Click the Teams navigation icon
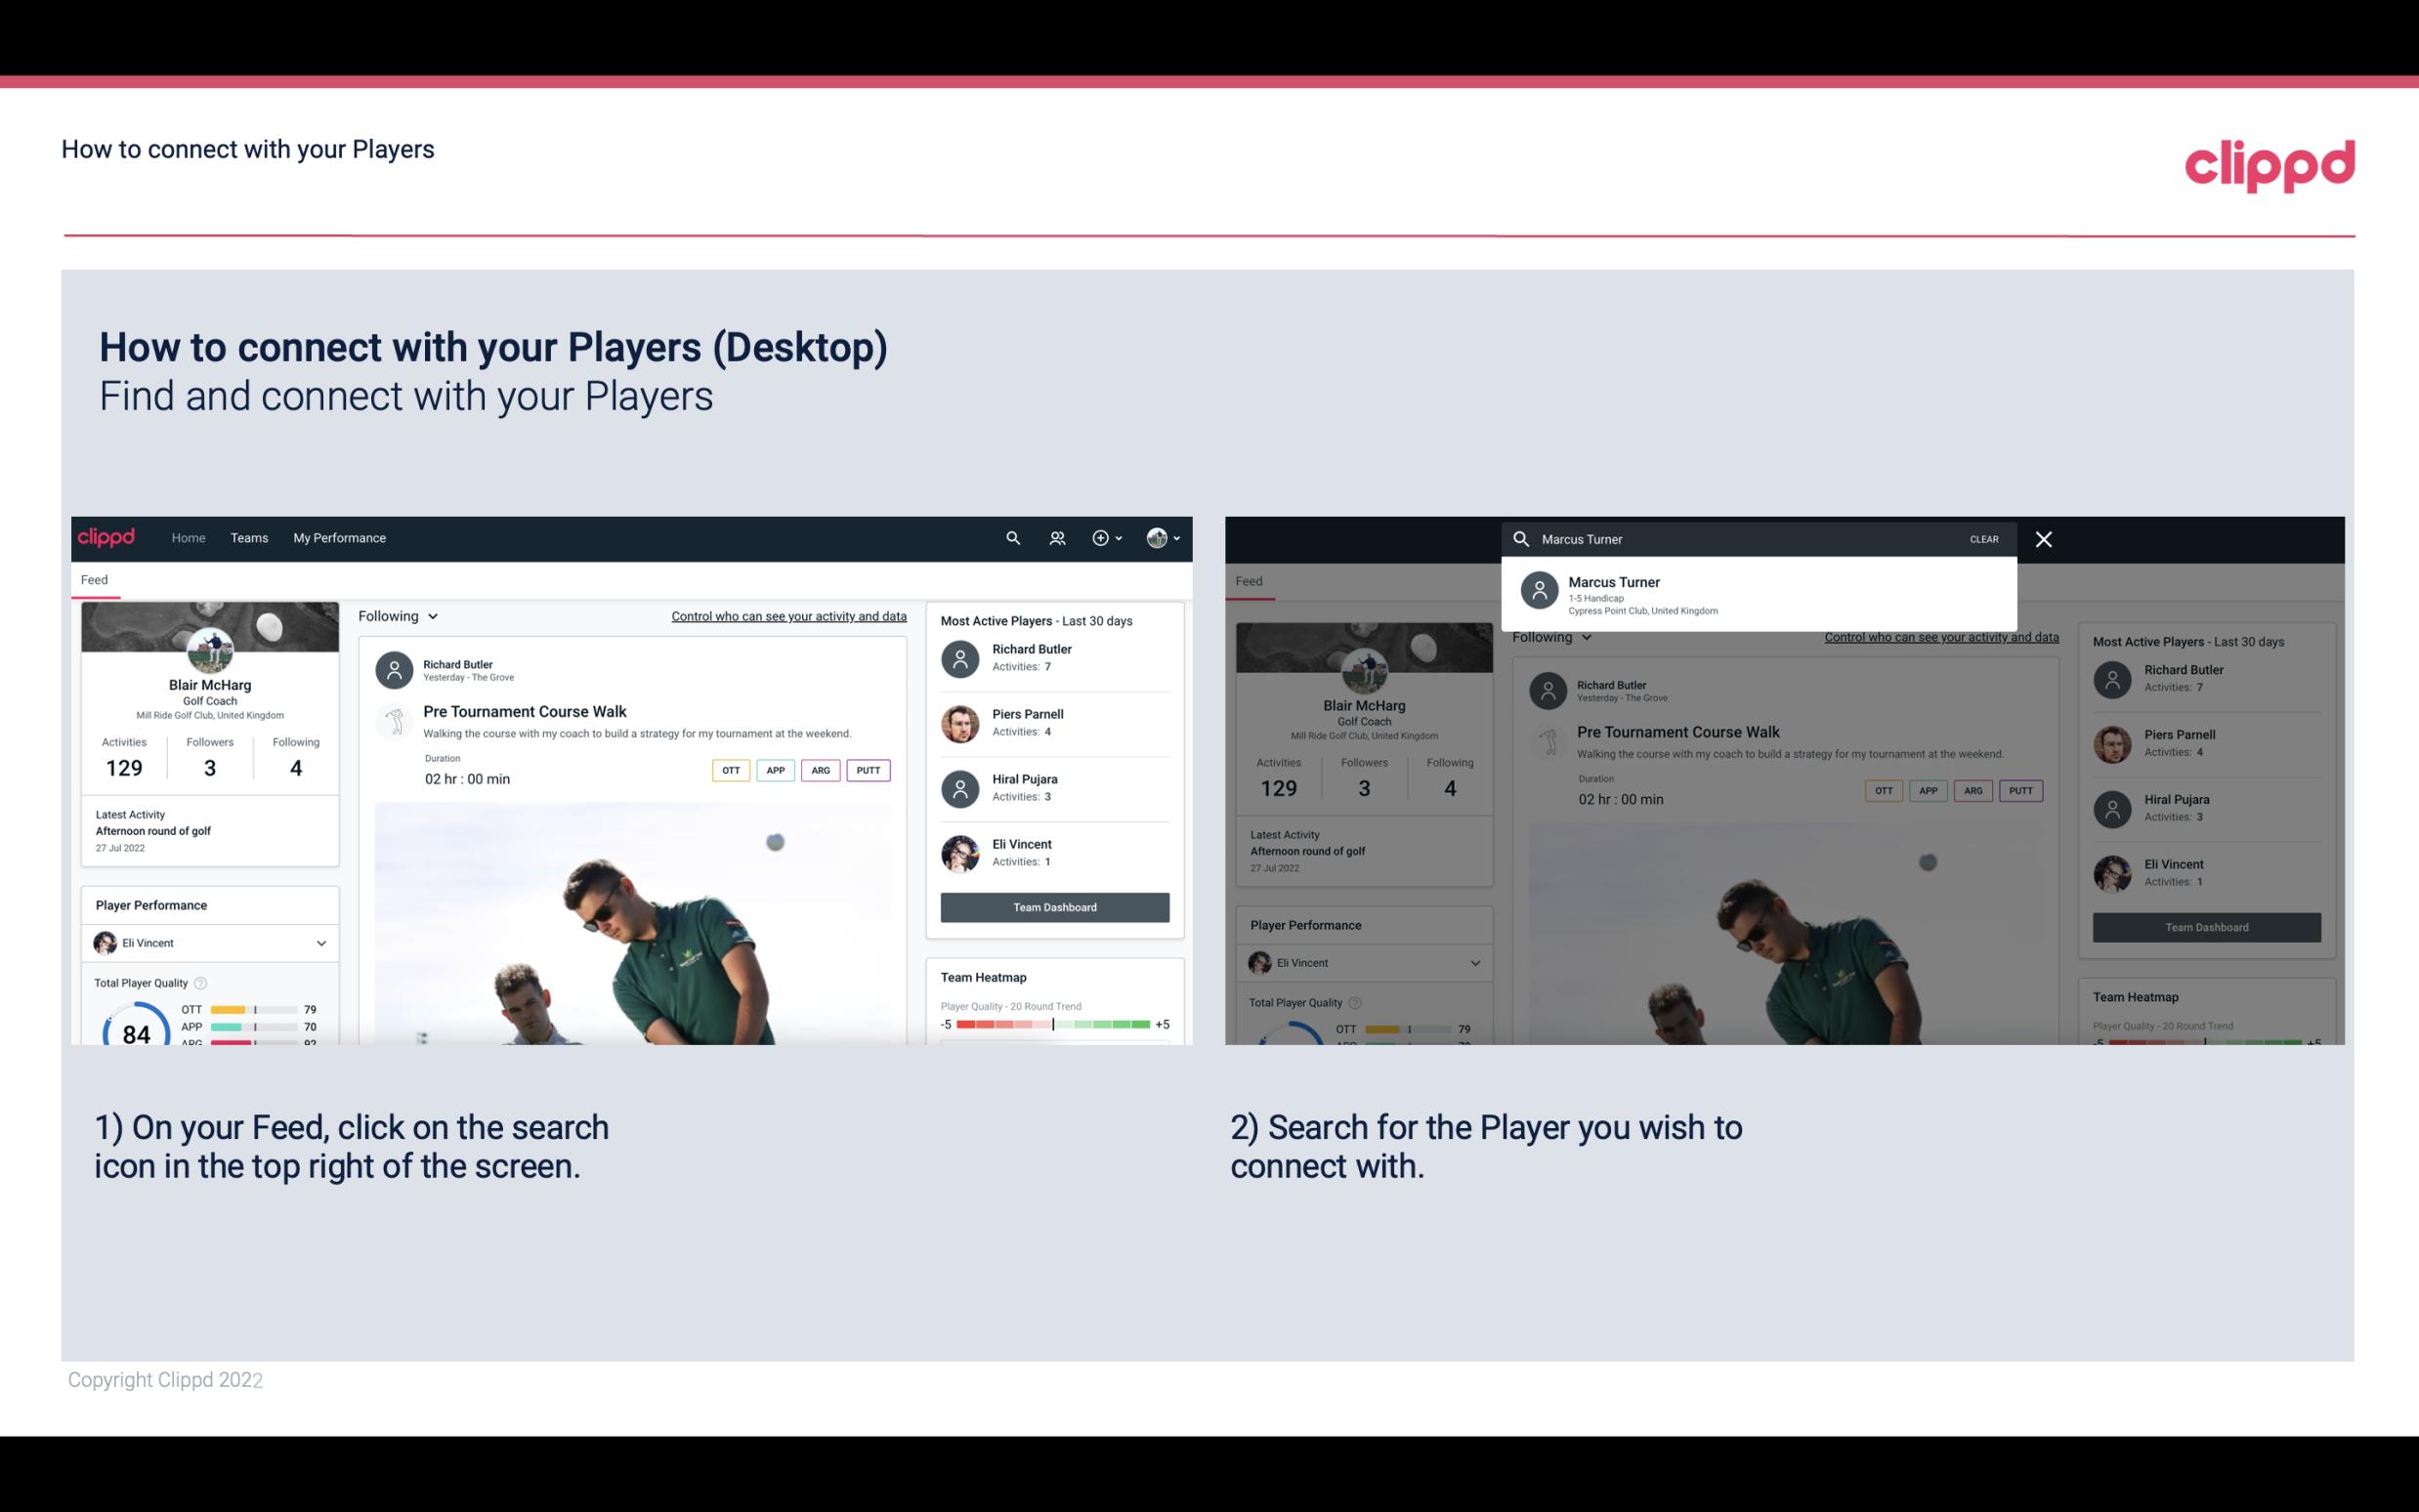 pos(247,536)
